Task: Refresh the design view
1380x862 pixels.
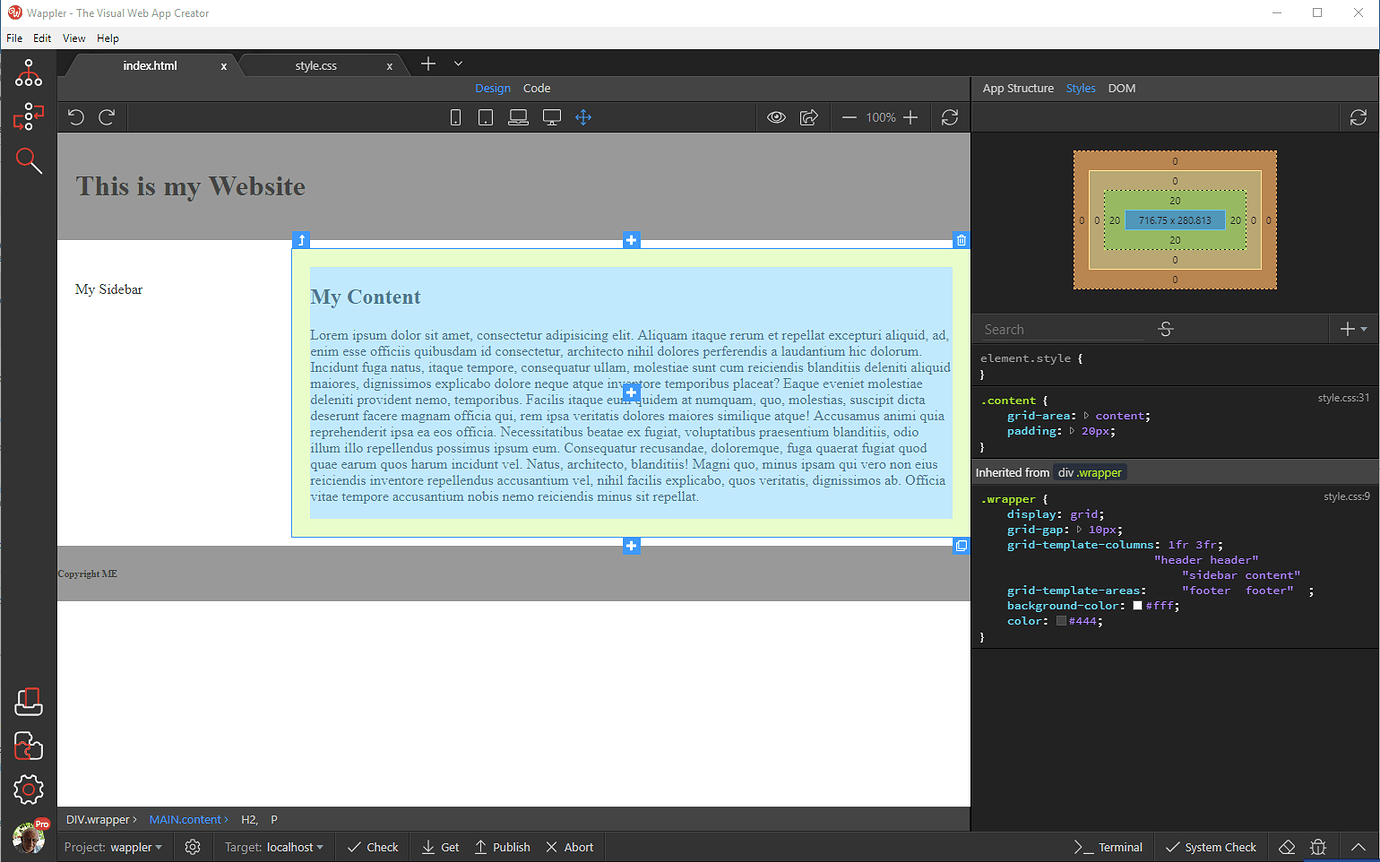Action: click(949, 117)
